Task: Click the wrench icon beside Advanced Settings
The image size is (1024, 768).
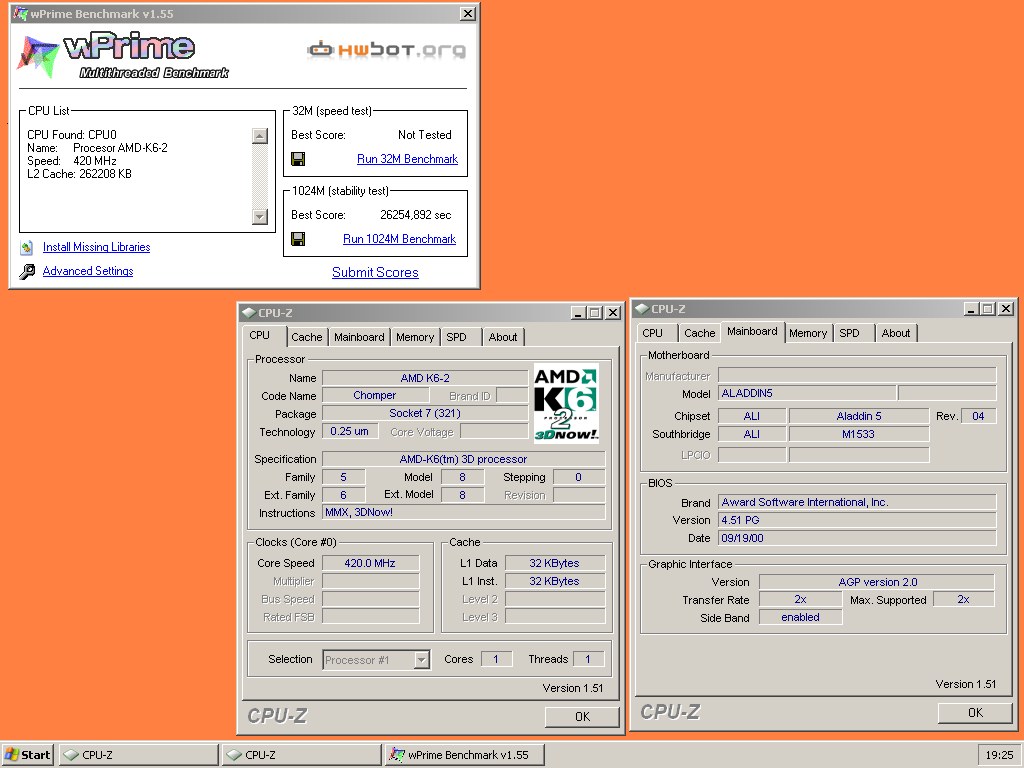Action: point(27,272)
